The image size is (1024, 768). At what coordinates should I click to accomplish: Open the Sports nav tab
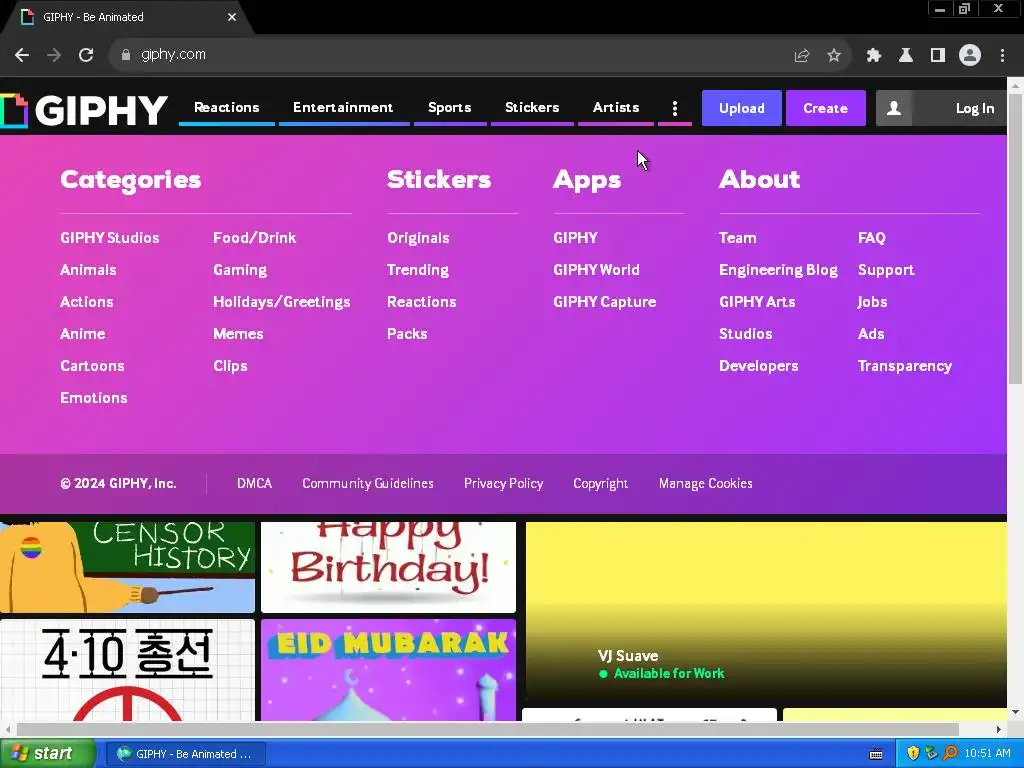449,107
